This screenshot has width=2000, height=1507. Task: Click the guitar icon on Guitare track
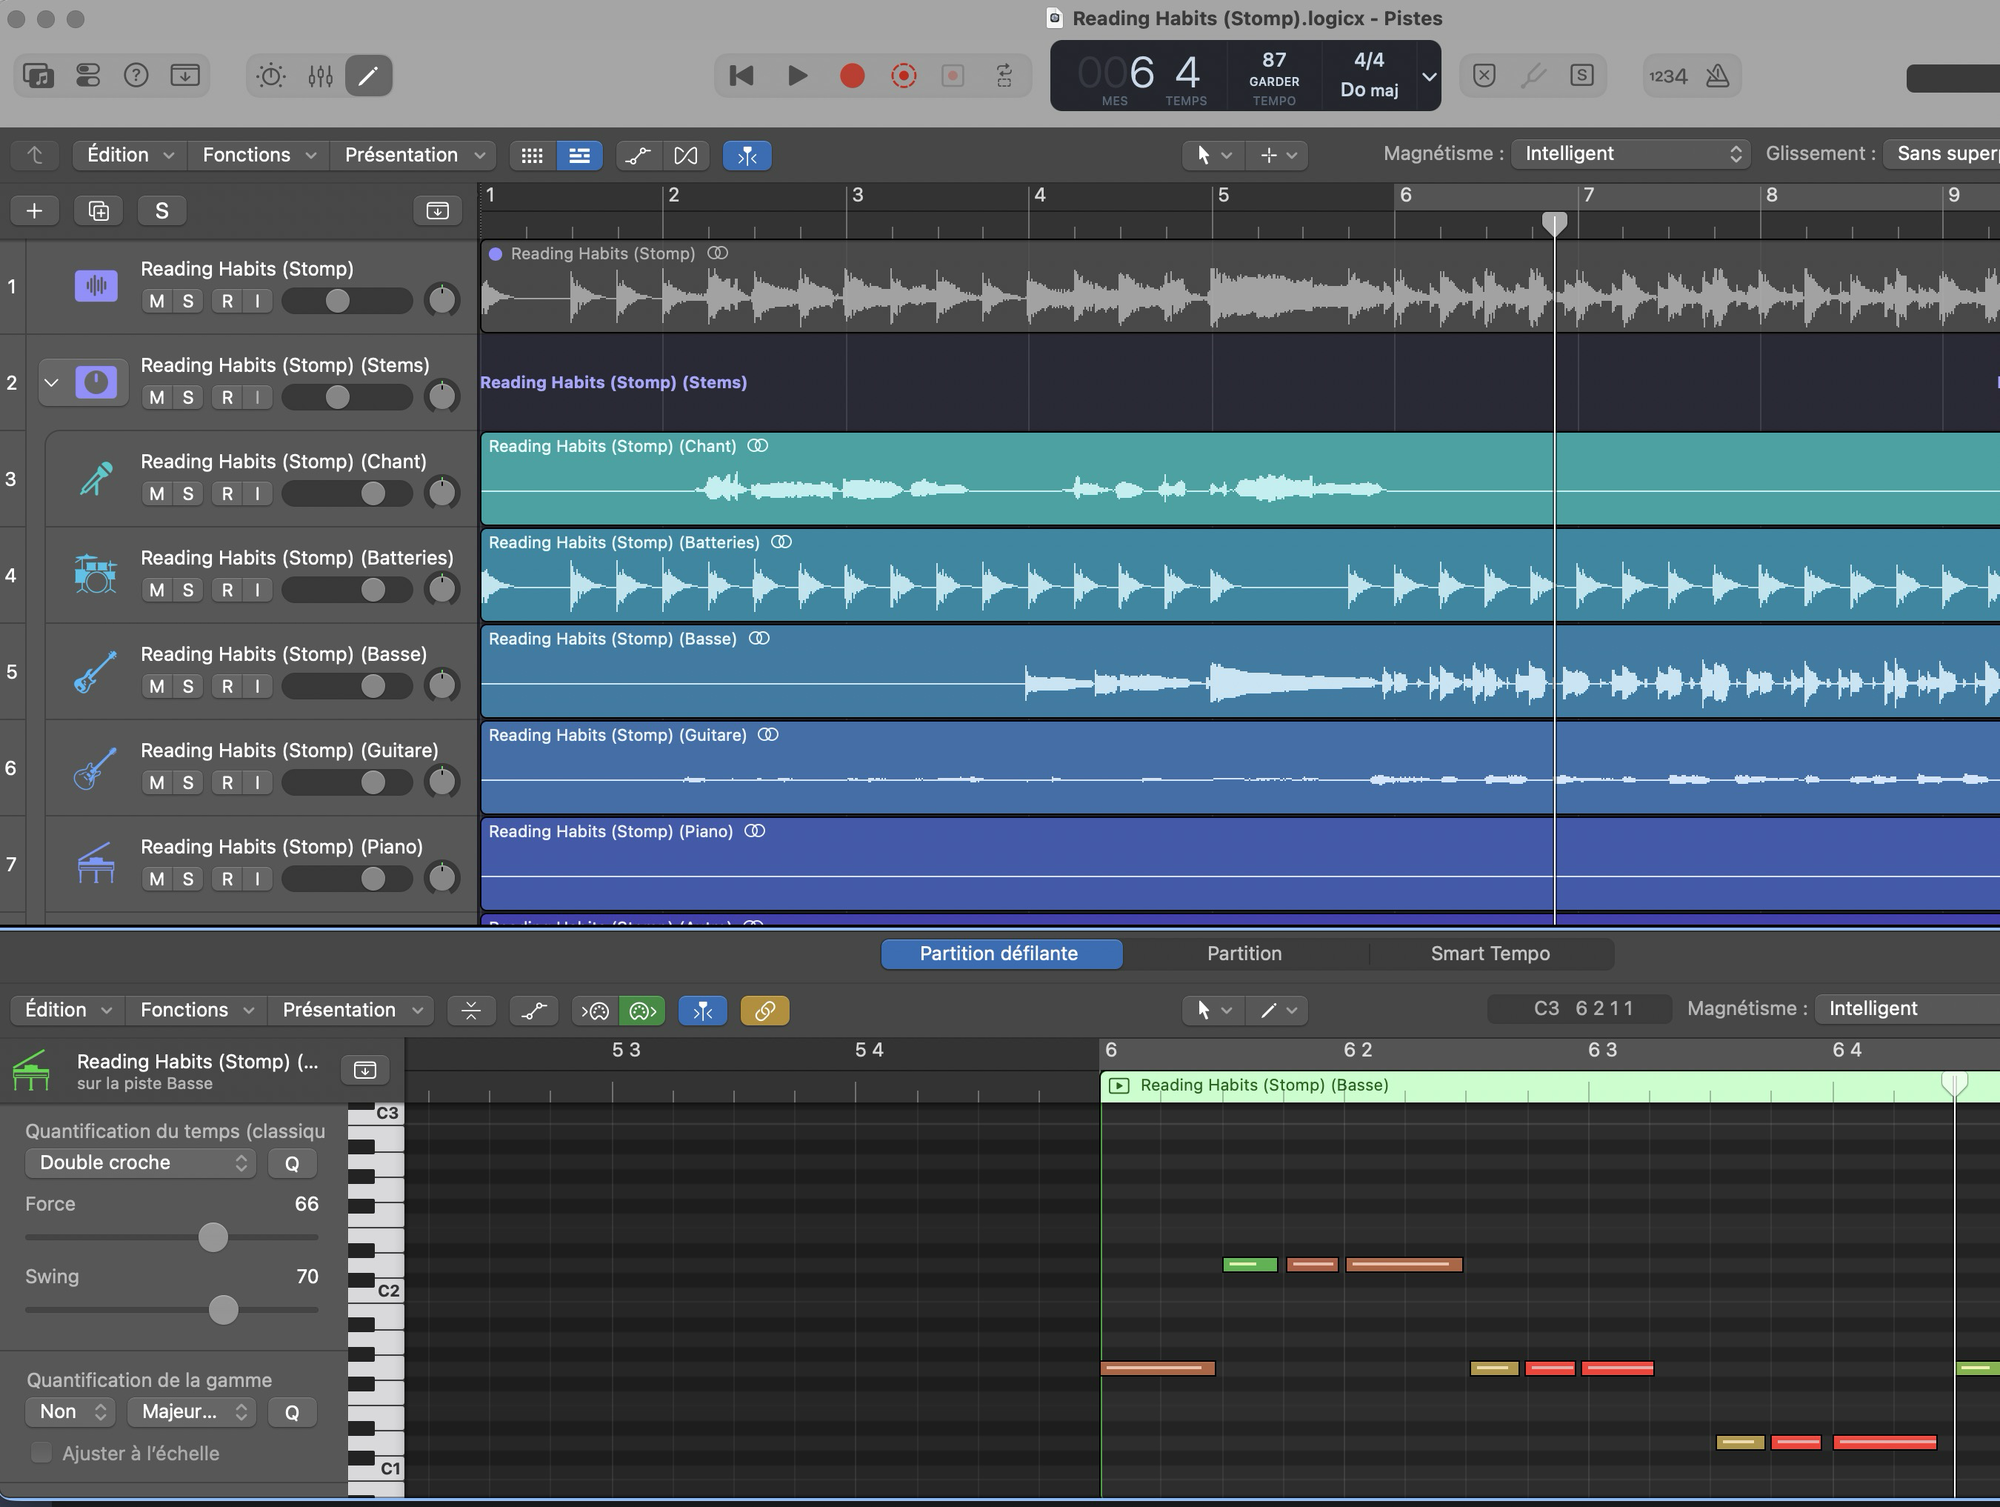(96, 767)
